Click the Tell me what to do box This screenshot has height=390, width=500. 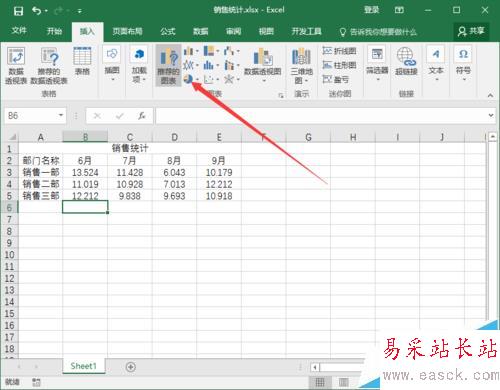click(378, 32)
